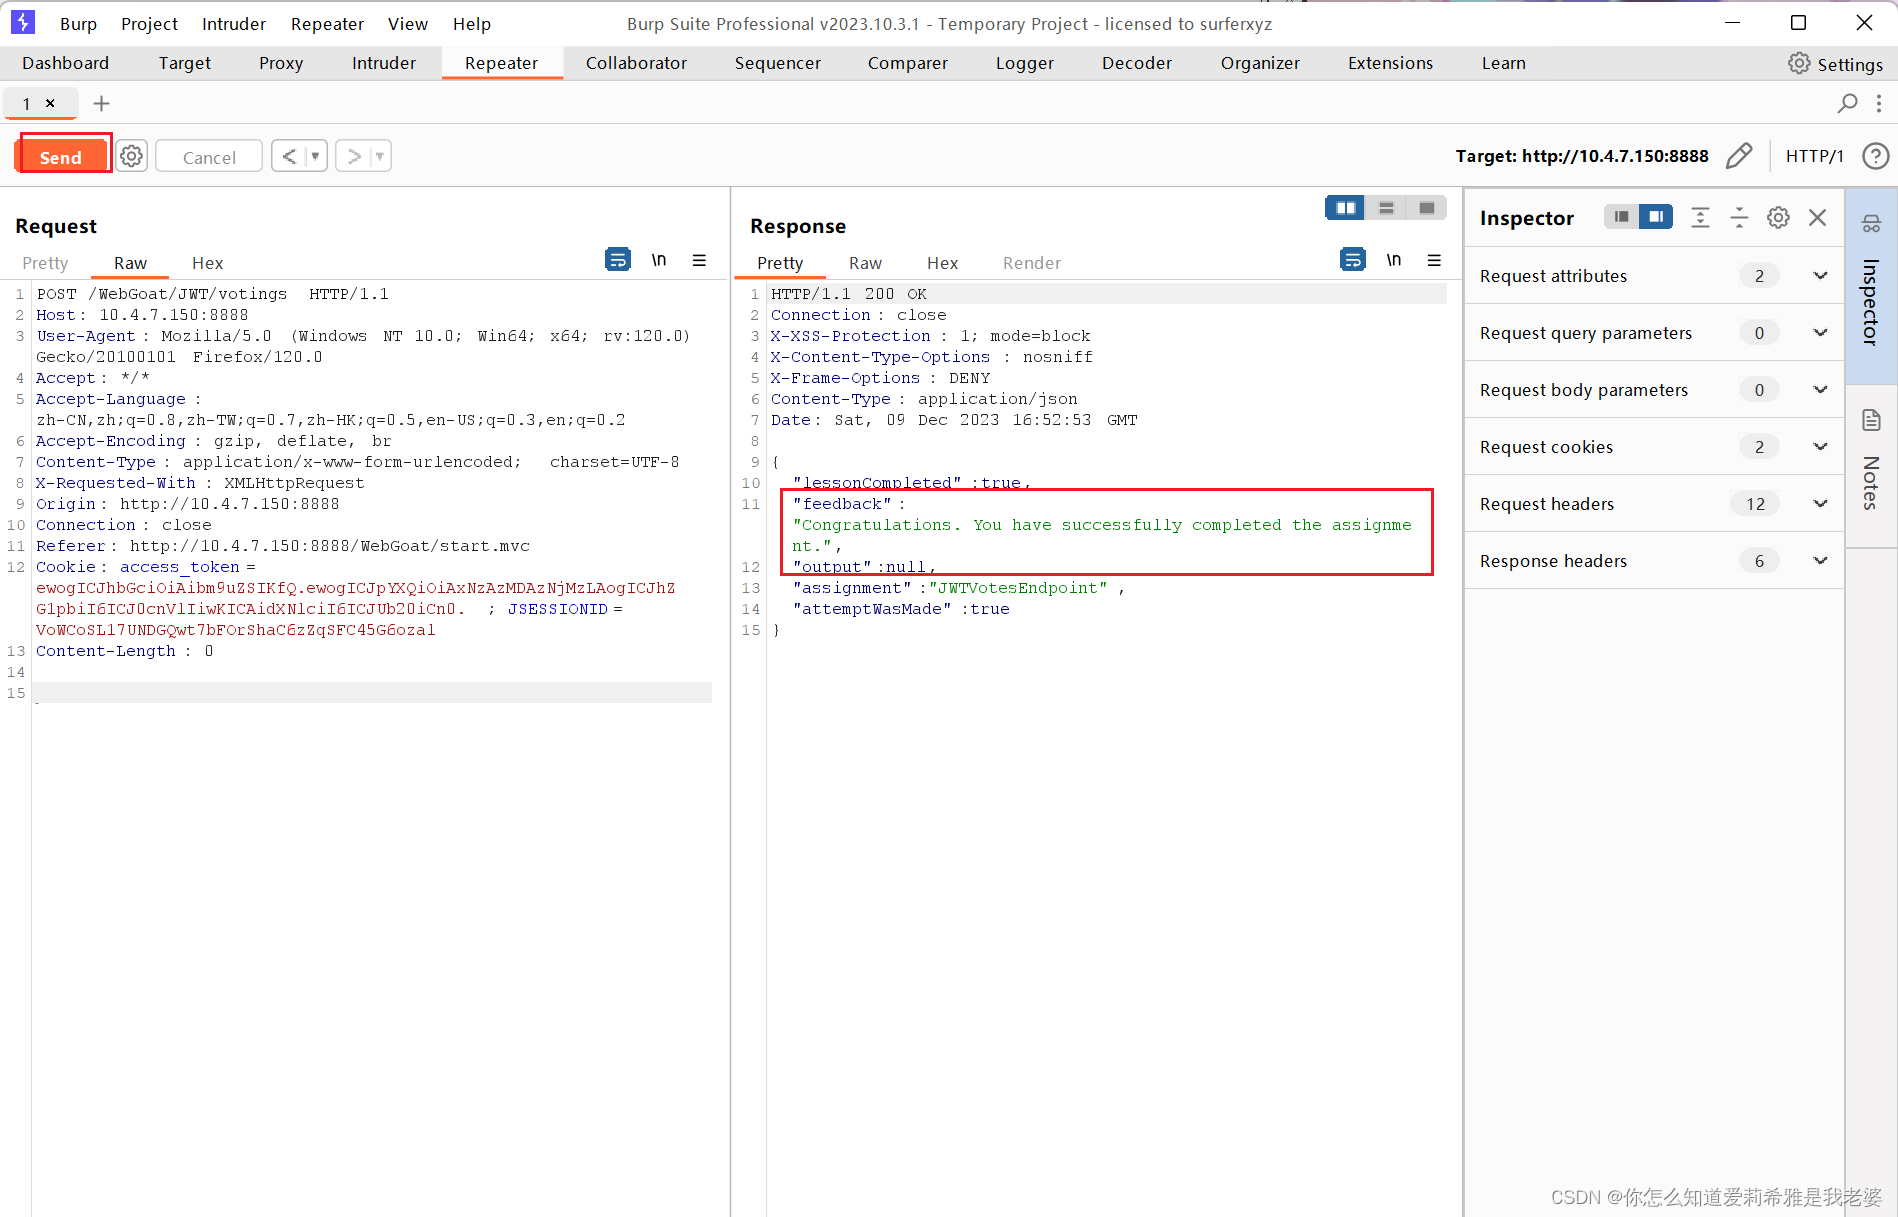Switch Response view to Raw

click(865, 263)
